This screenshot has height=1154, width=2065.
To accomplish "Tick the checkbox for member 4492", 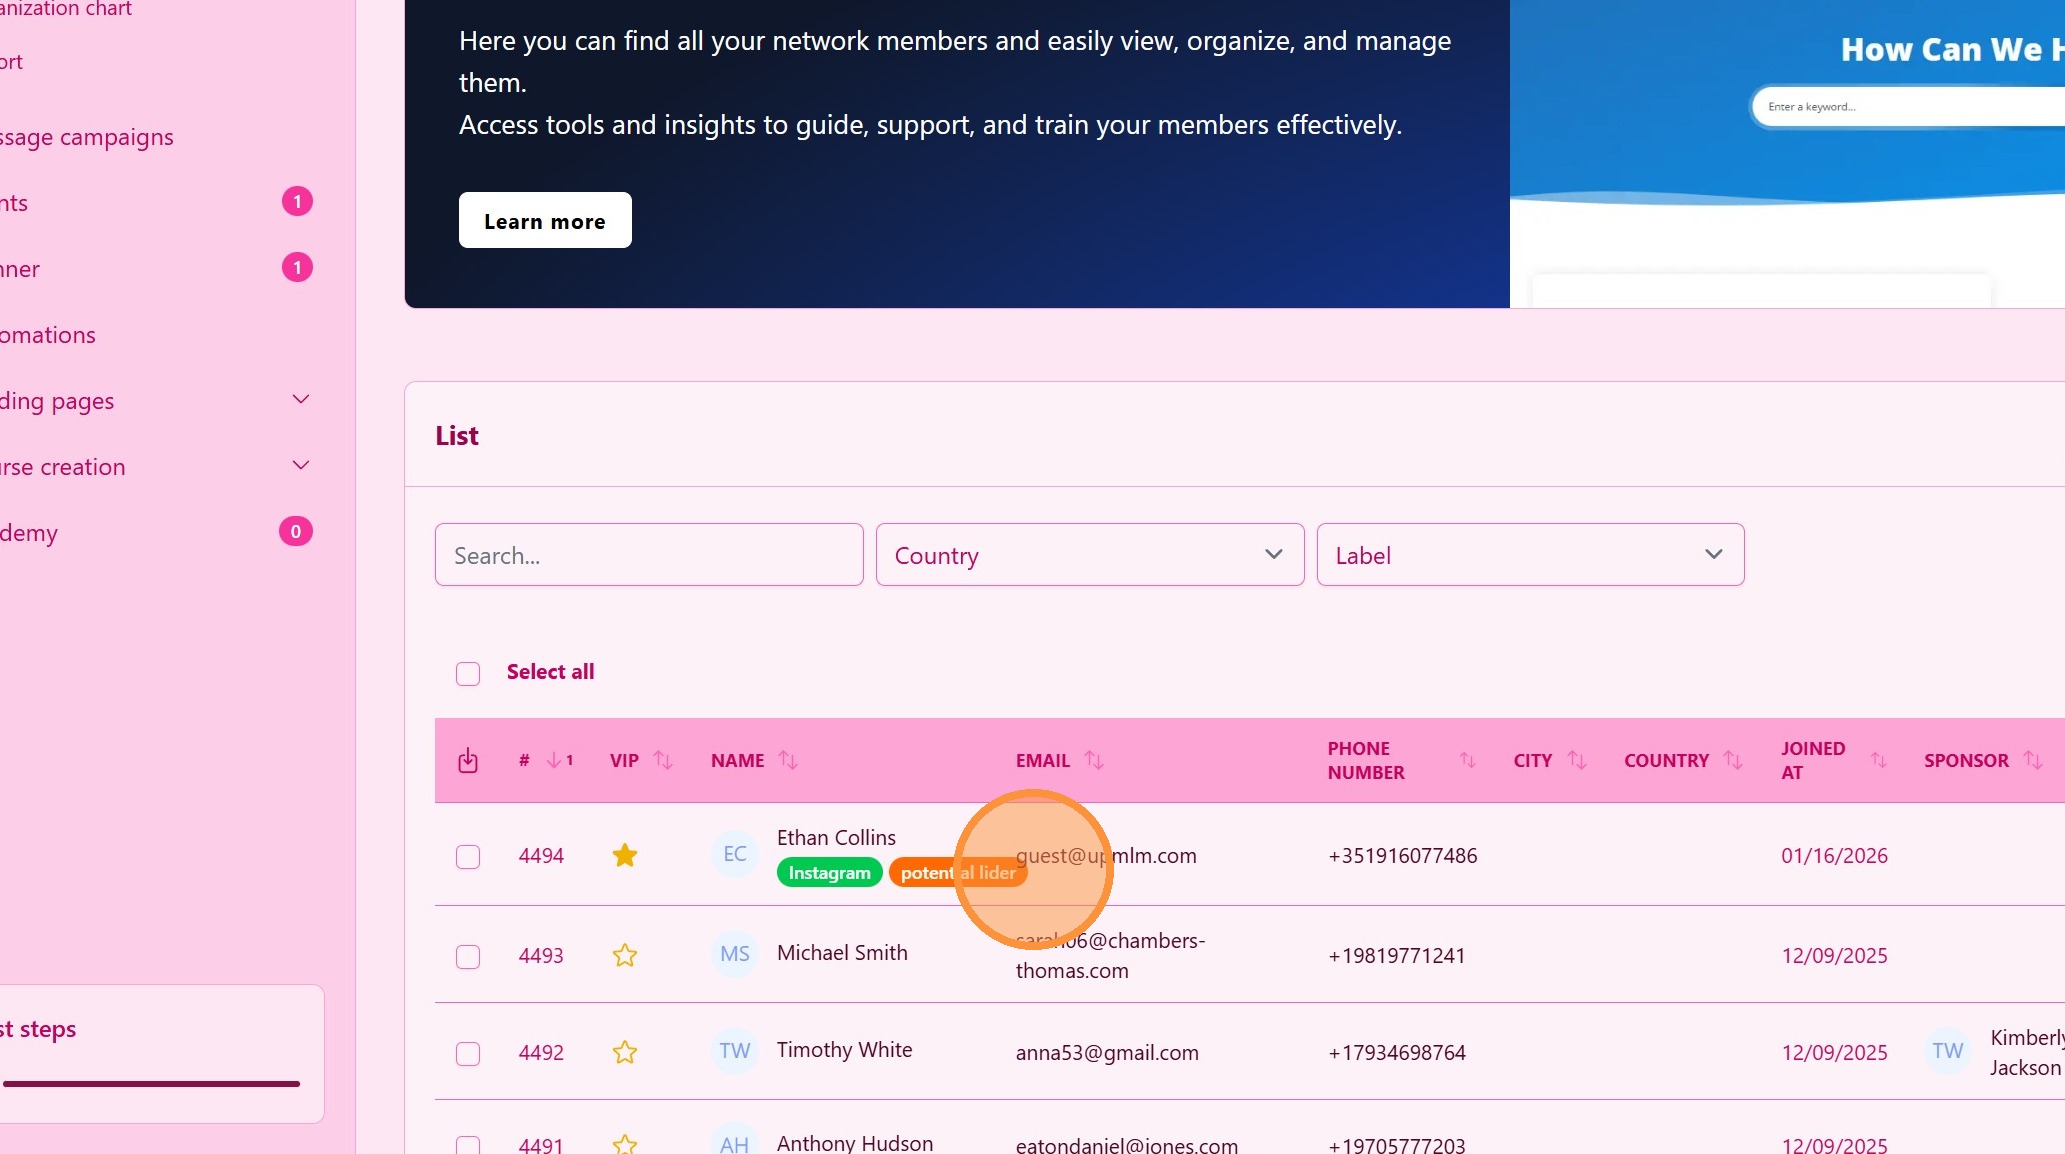I will (468, 1054).
